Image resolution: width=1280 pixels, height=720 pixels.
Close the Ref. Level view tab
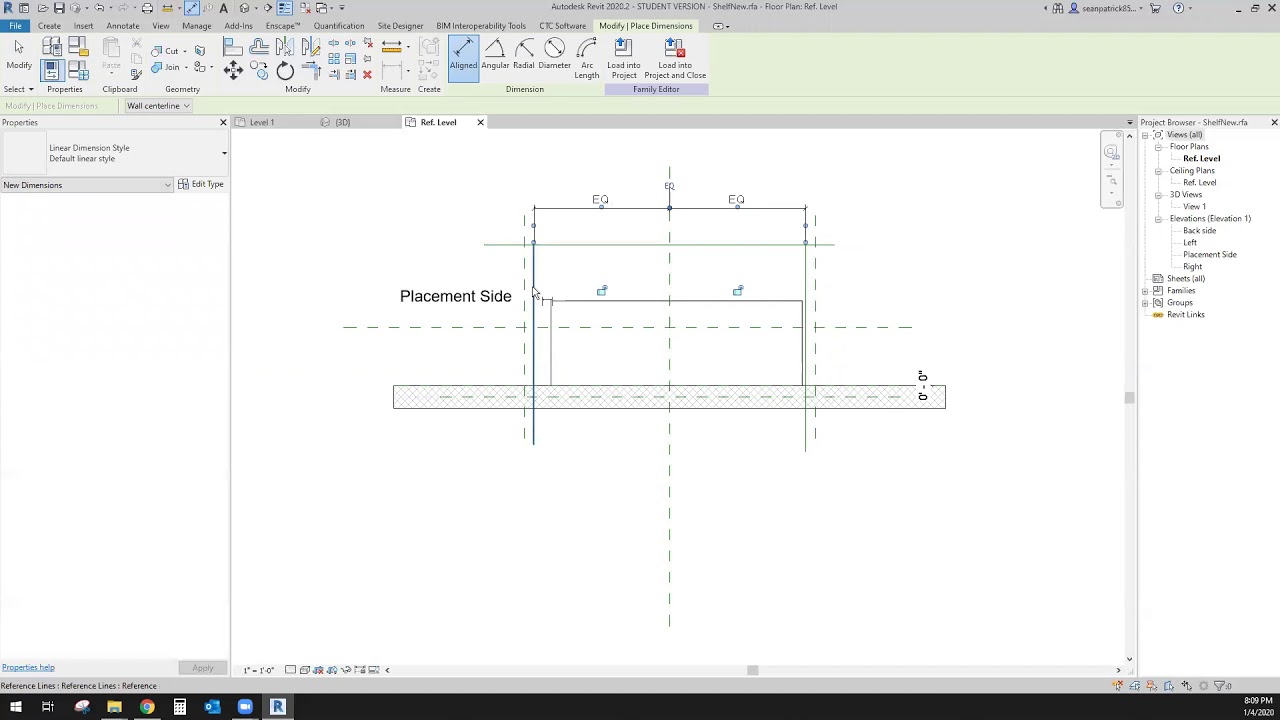pos(480,122)
